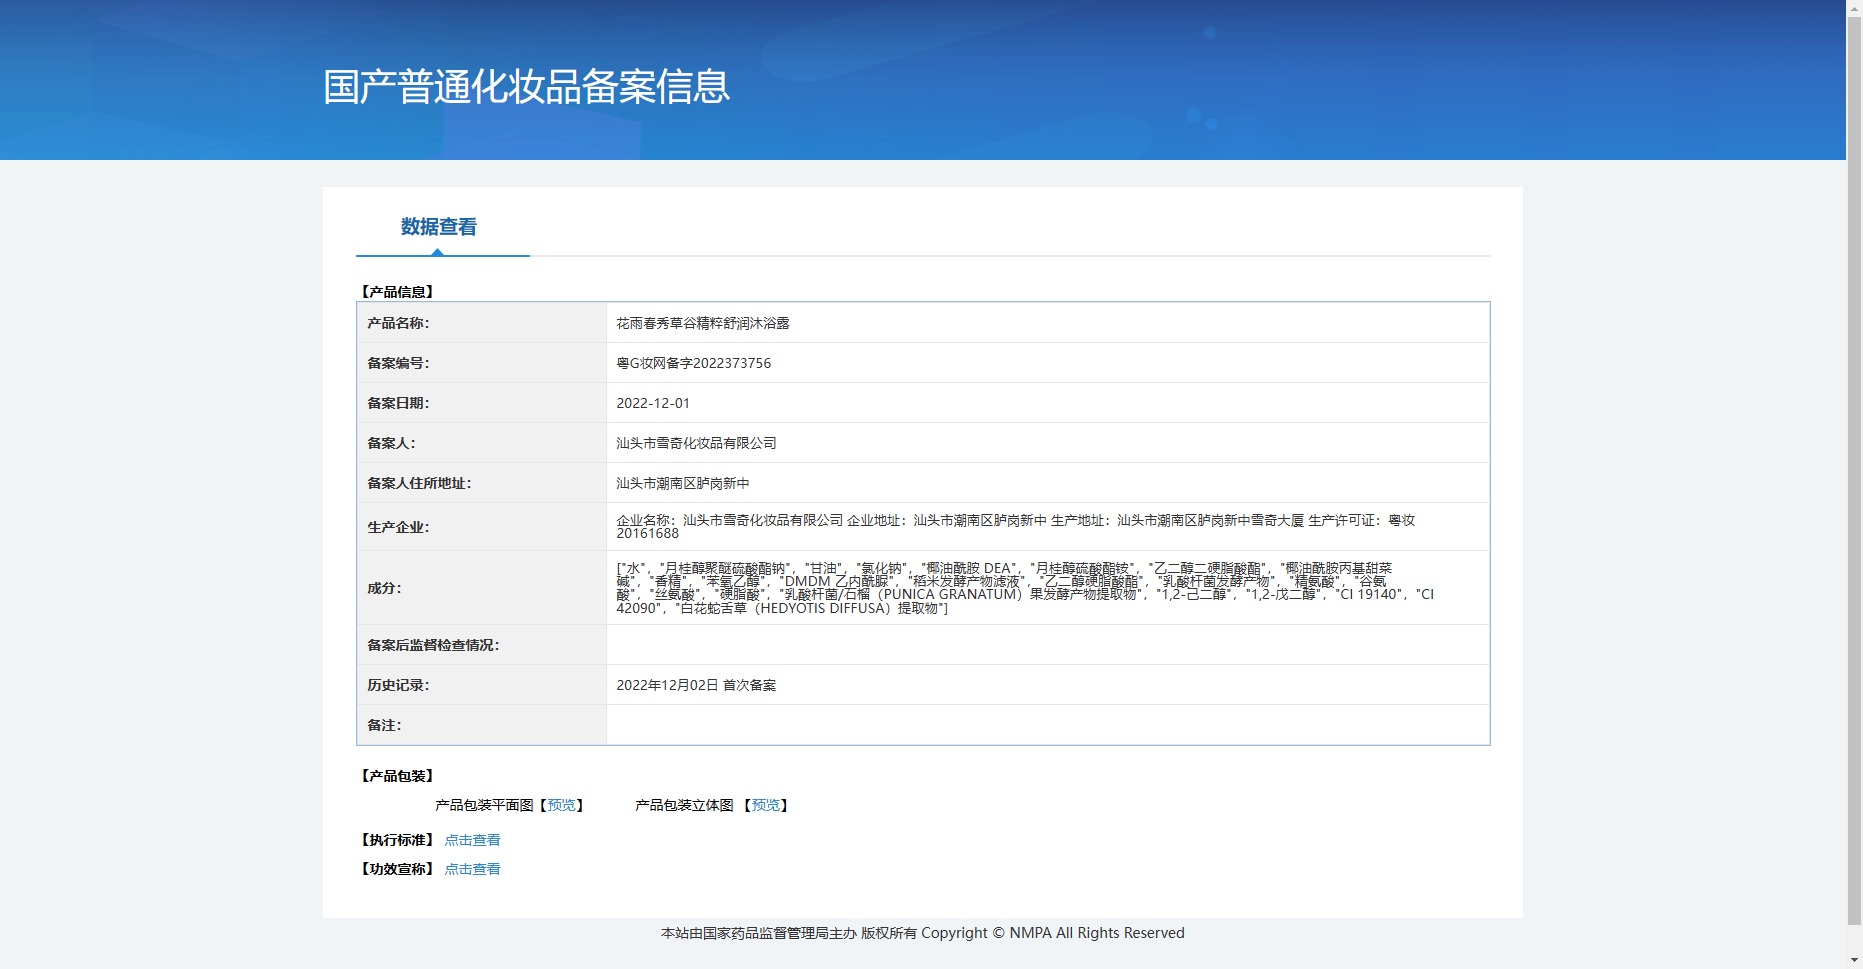1863x969 pixels.
Task: Click the scrollbar down arrow
Action: (1854, 960)
